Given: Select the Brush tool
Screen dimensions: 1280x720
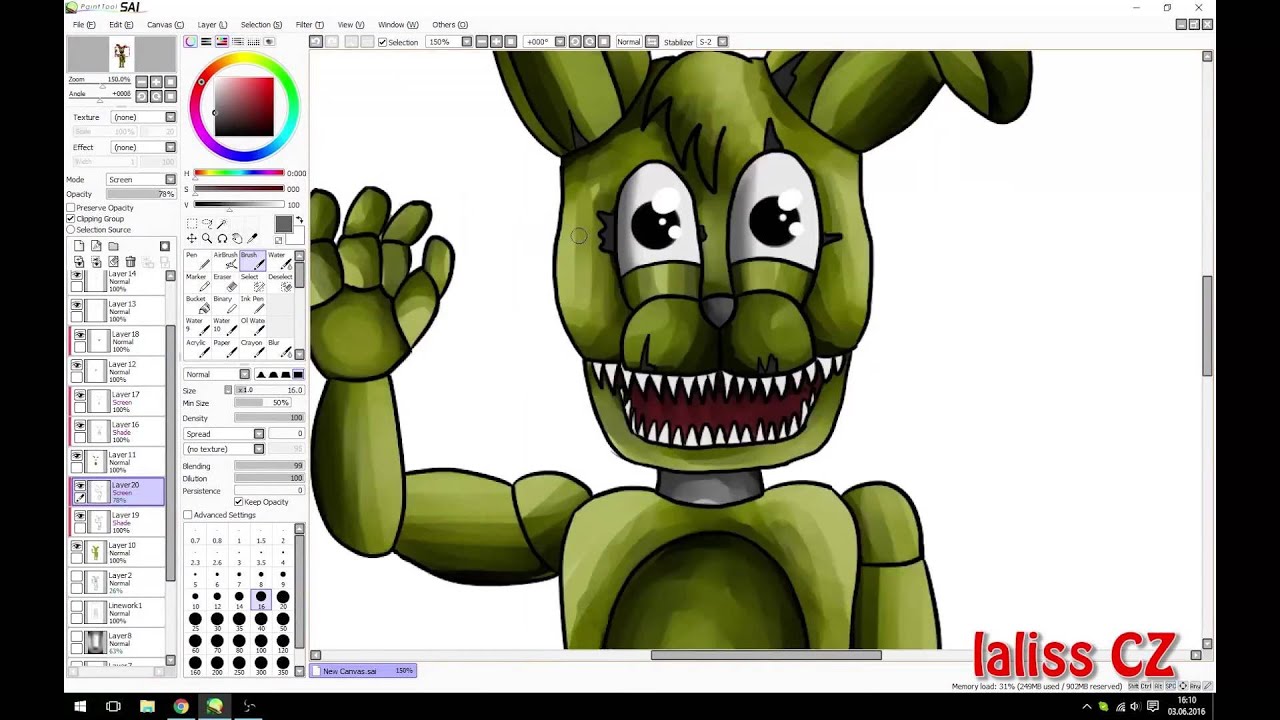Looking at the screenshot, I should click(x=251, y=260).
